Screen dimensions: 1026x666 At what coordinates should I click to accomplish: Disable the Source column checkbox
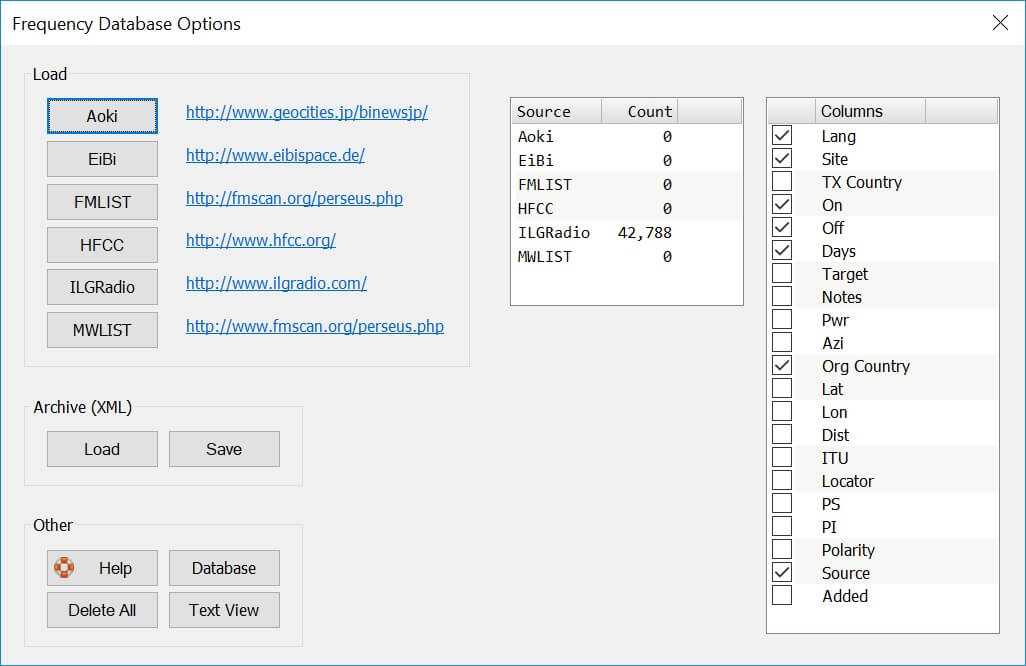[782, 573]
